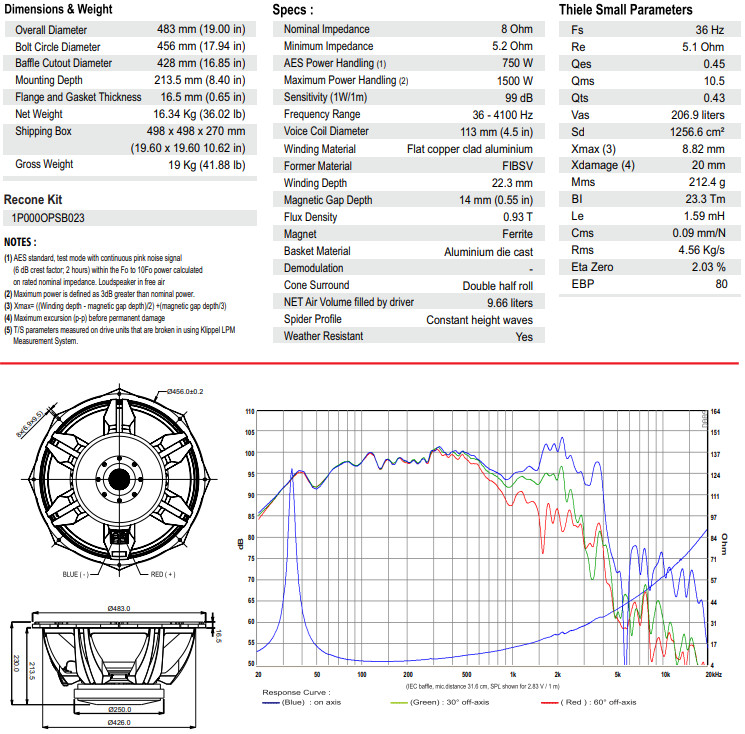Select AES Power Handling value 750 W
Screen dimensions: 745x734
(517, 63)
